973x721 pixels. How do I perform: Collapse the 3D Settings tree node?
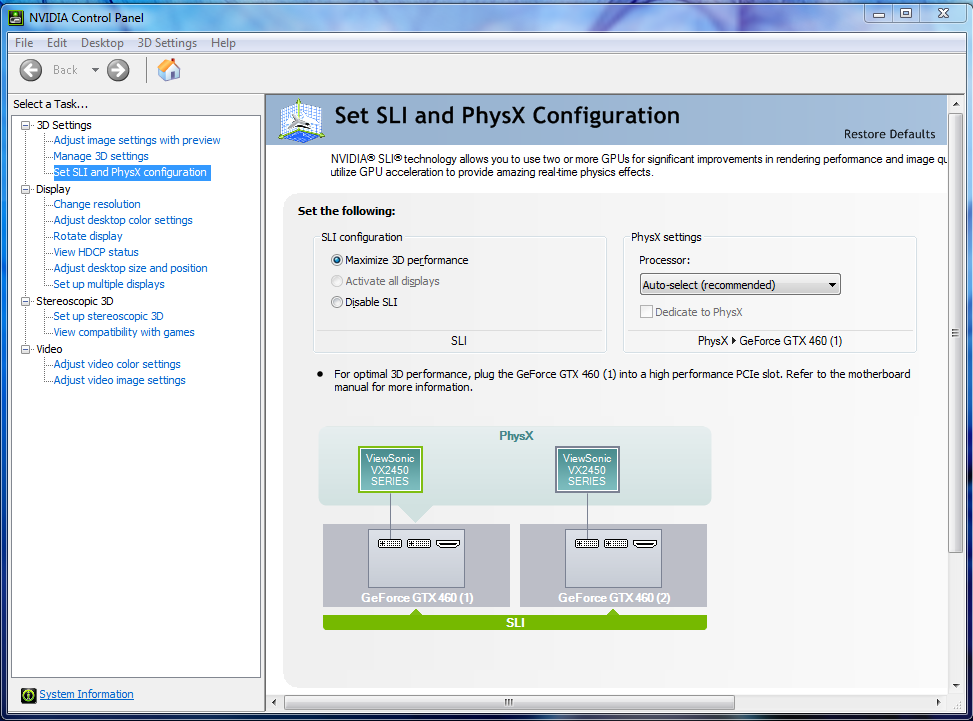[25, 125]
